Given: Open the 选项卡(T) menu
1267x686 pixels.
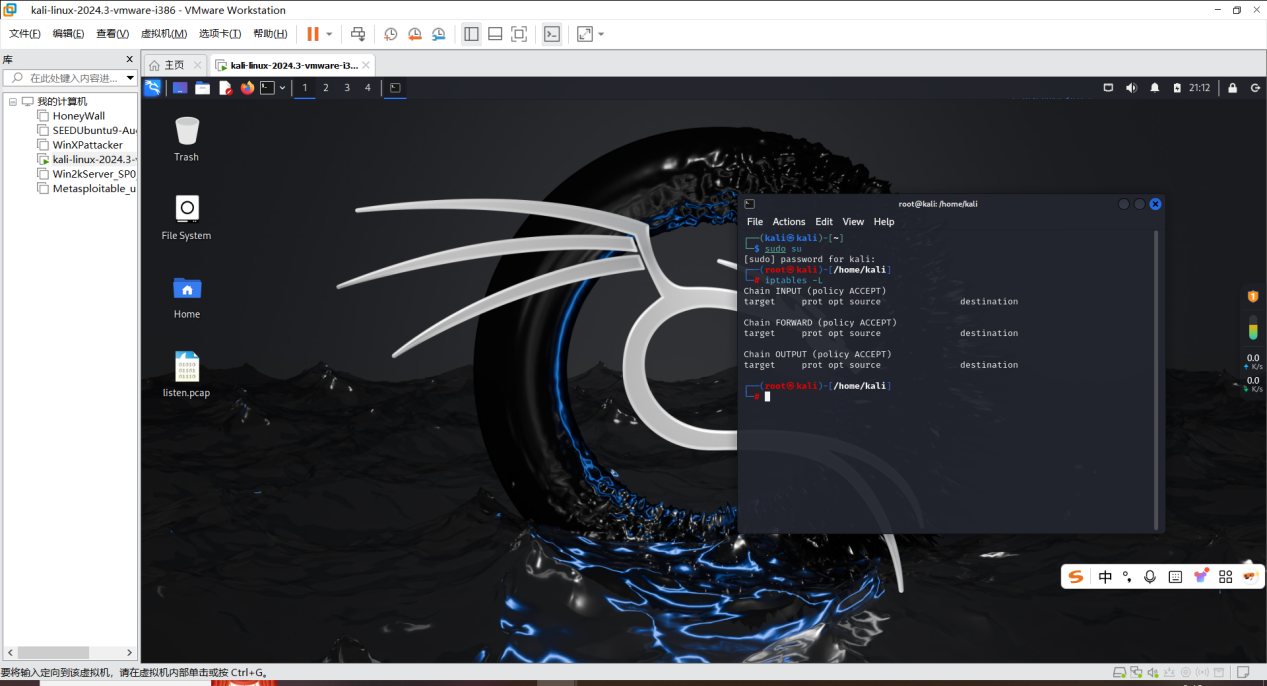Looking at the screenshot, I should [x=220, y=34].
